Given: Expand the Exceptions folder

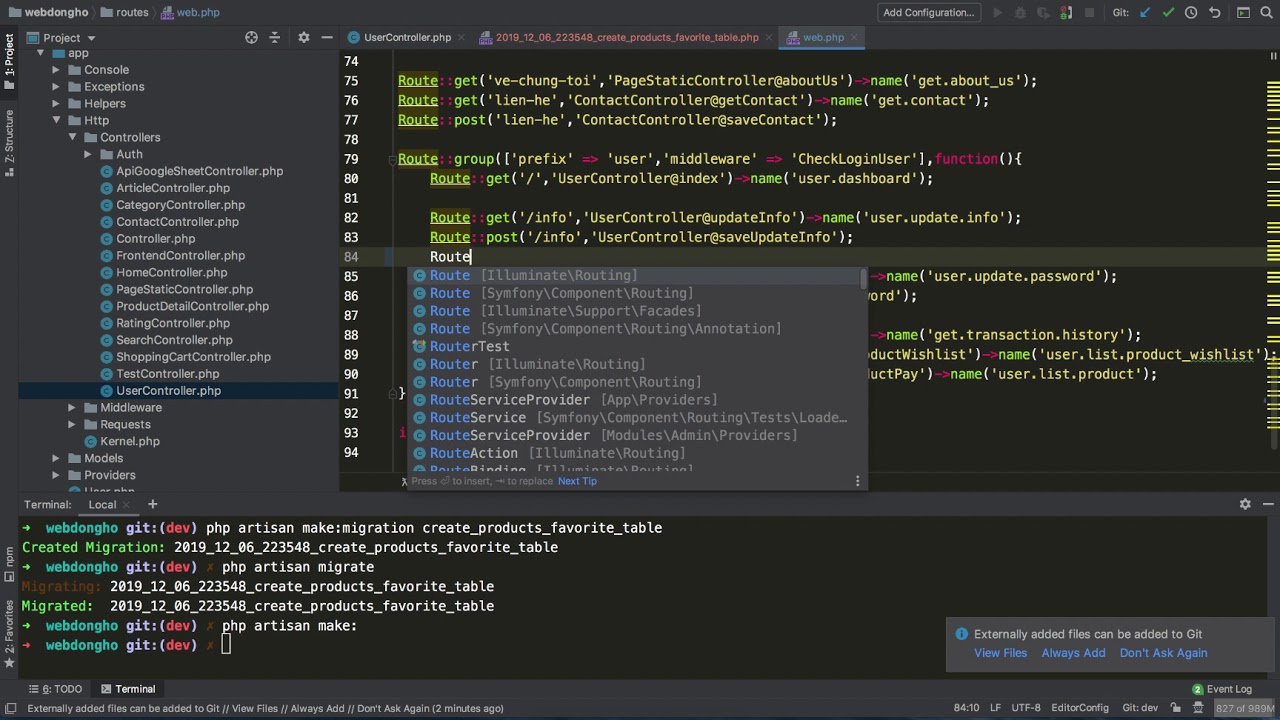Looking at the screenshot, I should [56, 87].
